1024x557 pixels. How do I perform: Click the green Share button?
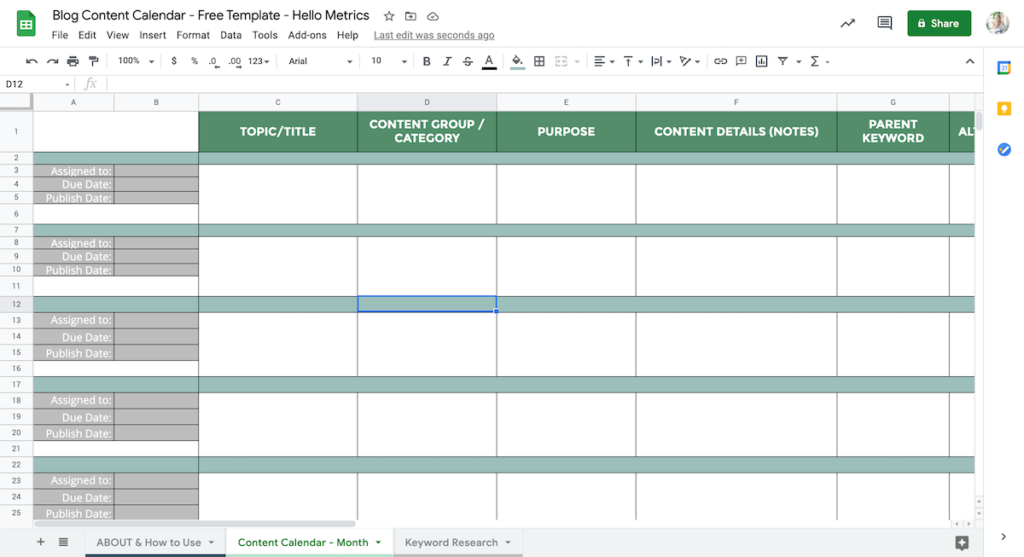tap(938, 24)
